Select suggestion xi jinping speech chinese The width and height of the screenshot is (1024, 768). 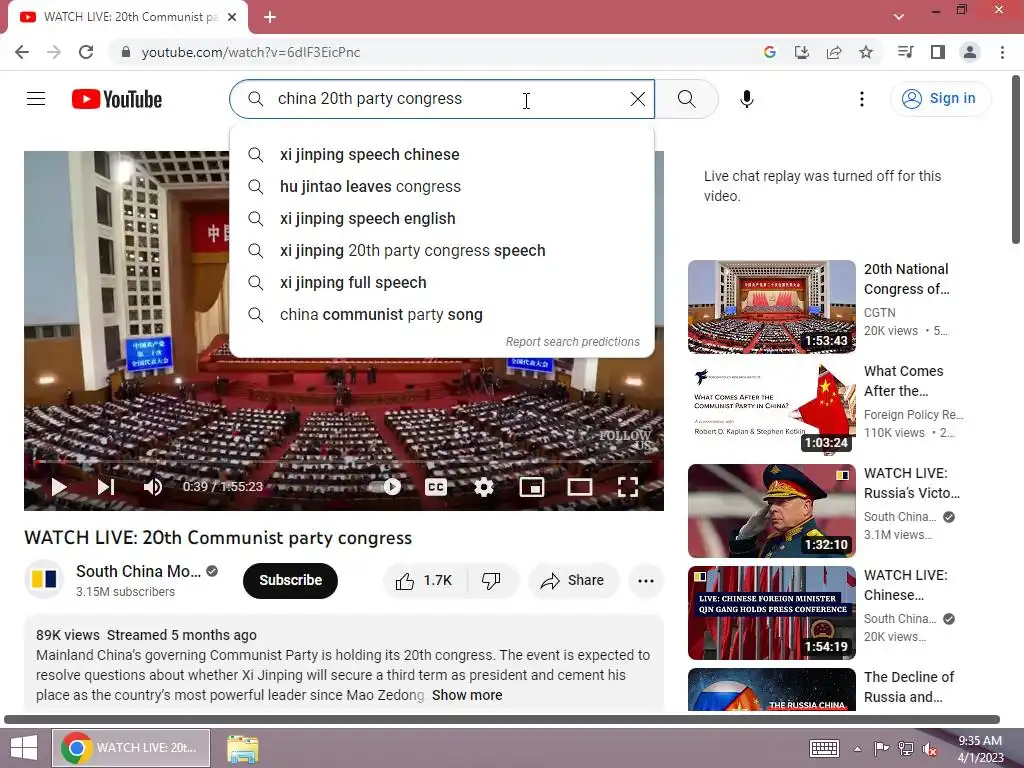[x=441, y=155]
